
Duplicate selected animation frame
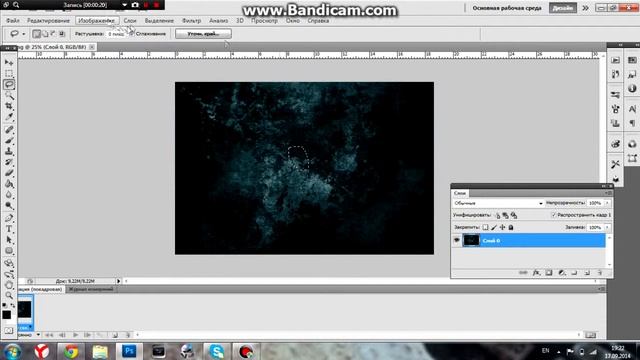[115, 335]
